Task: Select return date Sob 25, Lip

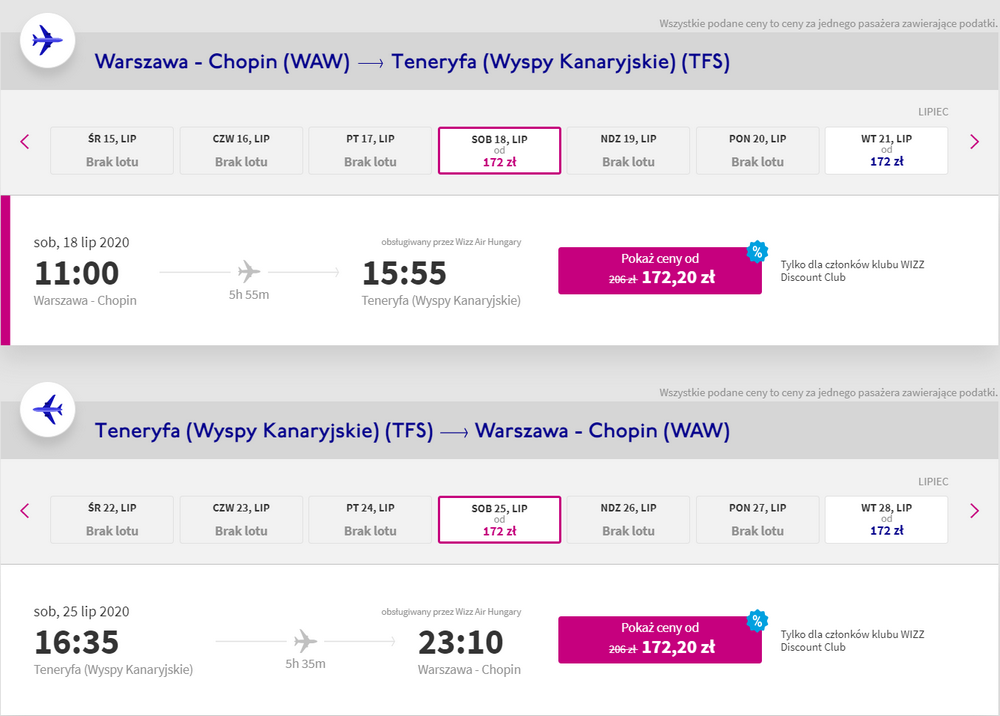Action: click(499, 519)
